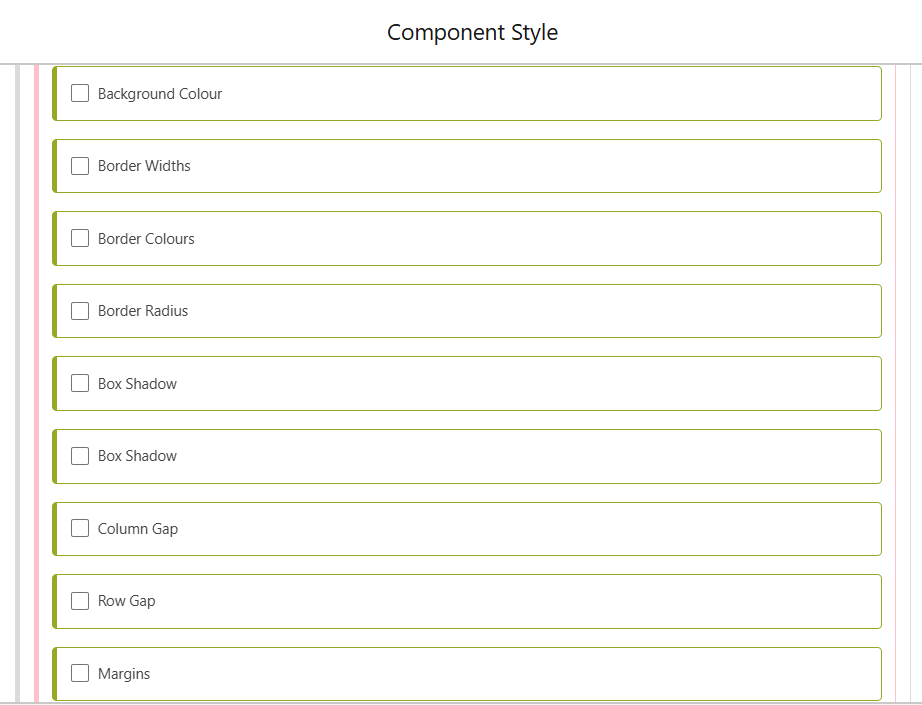Image resolution: width=922 pixels, height=705 pixels.
Task: Tick Box Shadow checkbox directly below Border Radius
Action: [x=80, y=384]
